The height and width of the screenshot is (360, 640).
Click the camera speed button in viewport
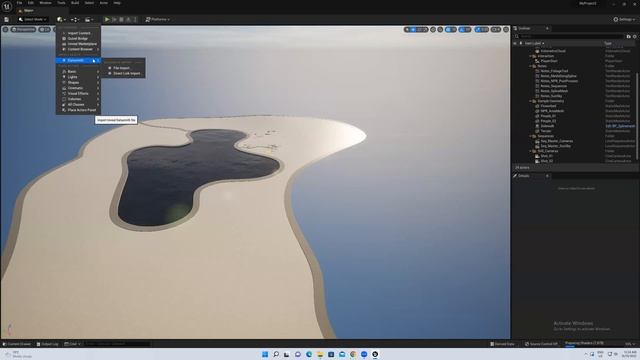pyautogui.click(x=496, y=29)
